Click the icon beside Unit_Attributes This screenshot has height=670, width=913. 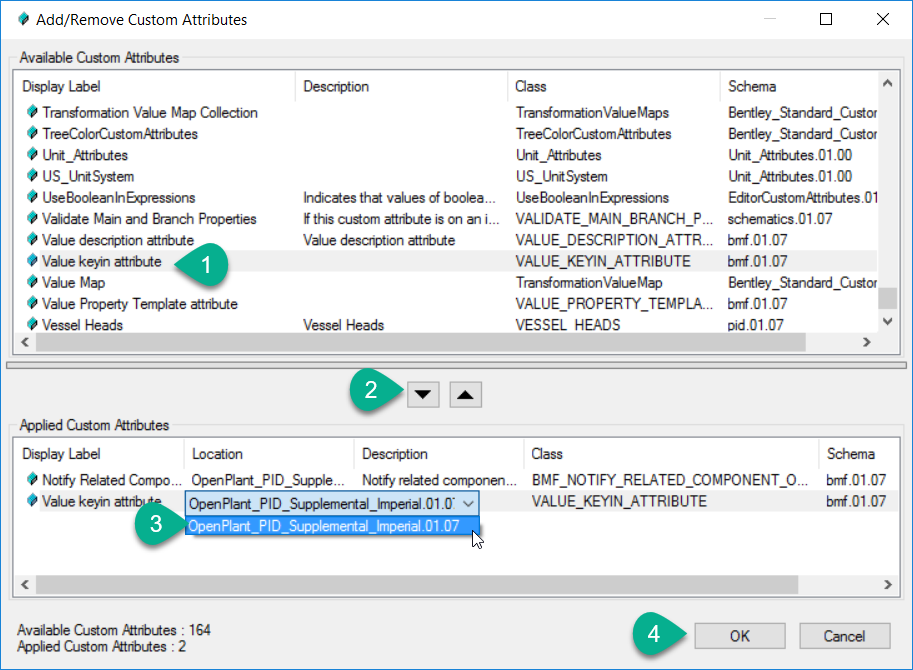(32, 155)
